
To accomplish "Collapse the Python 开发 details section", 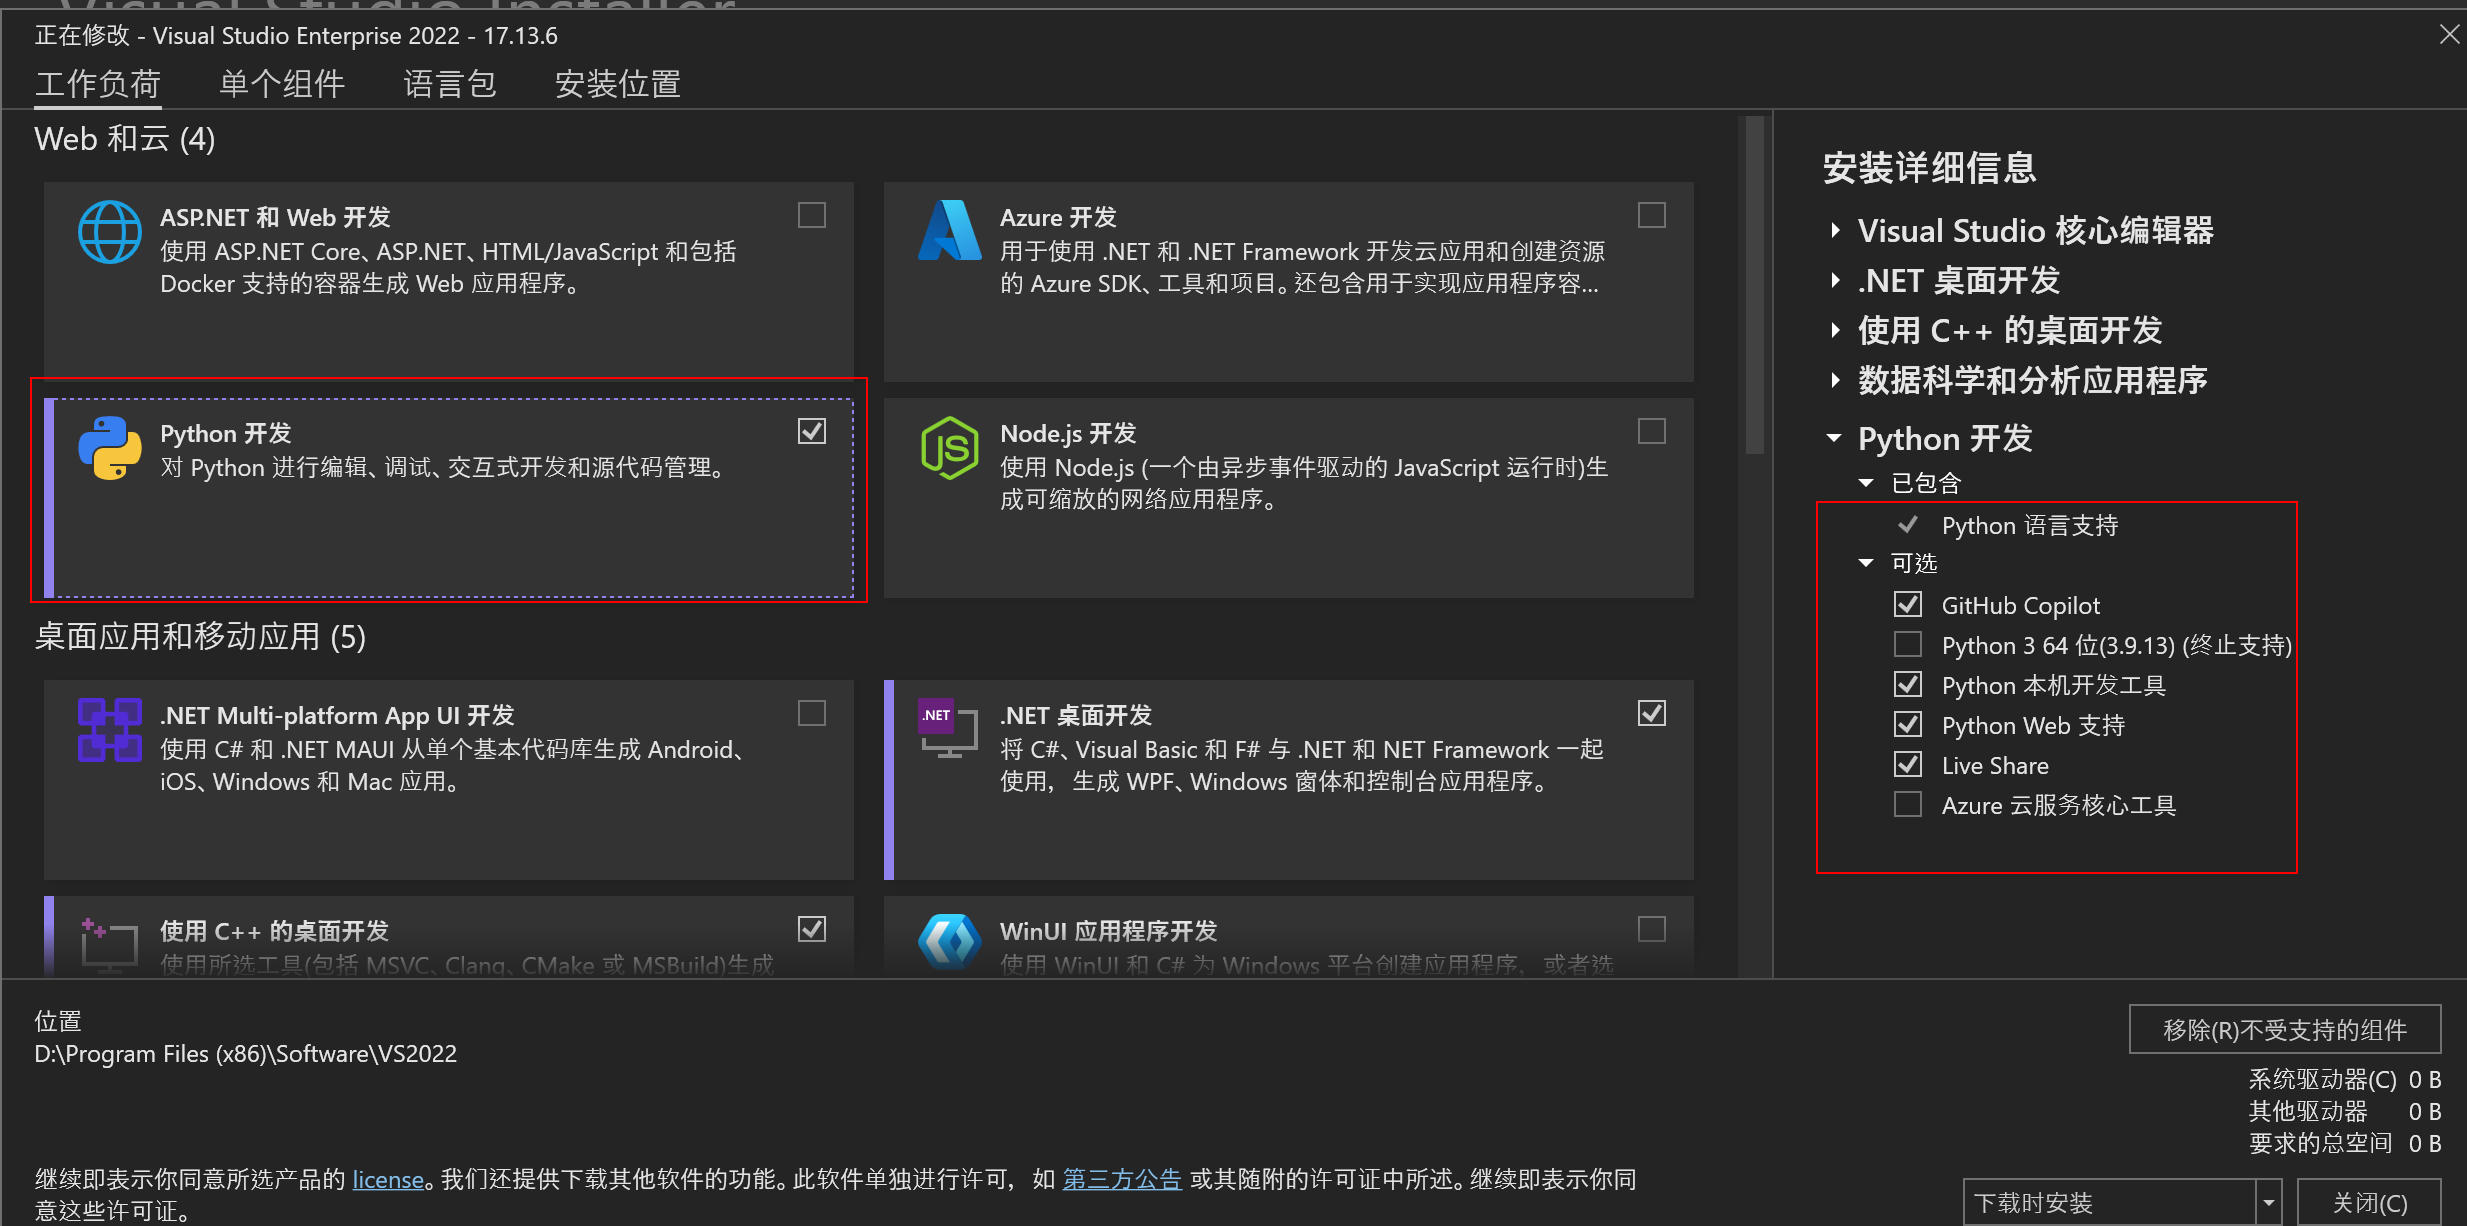I will click(x=1834, y=439).
